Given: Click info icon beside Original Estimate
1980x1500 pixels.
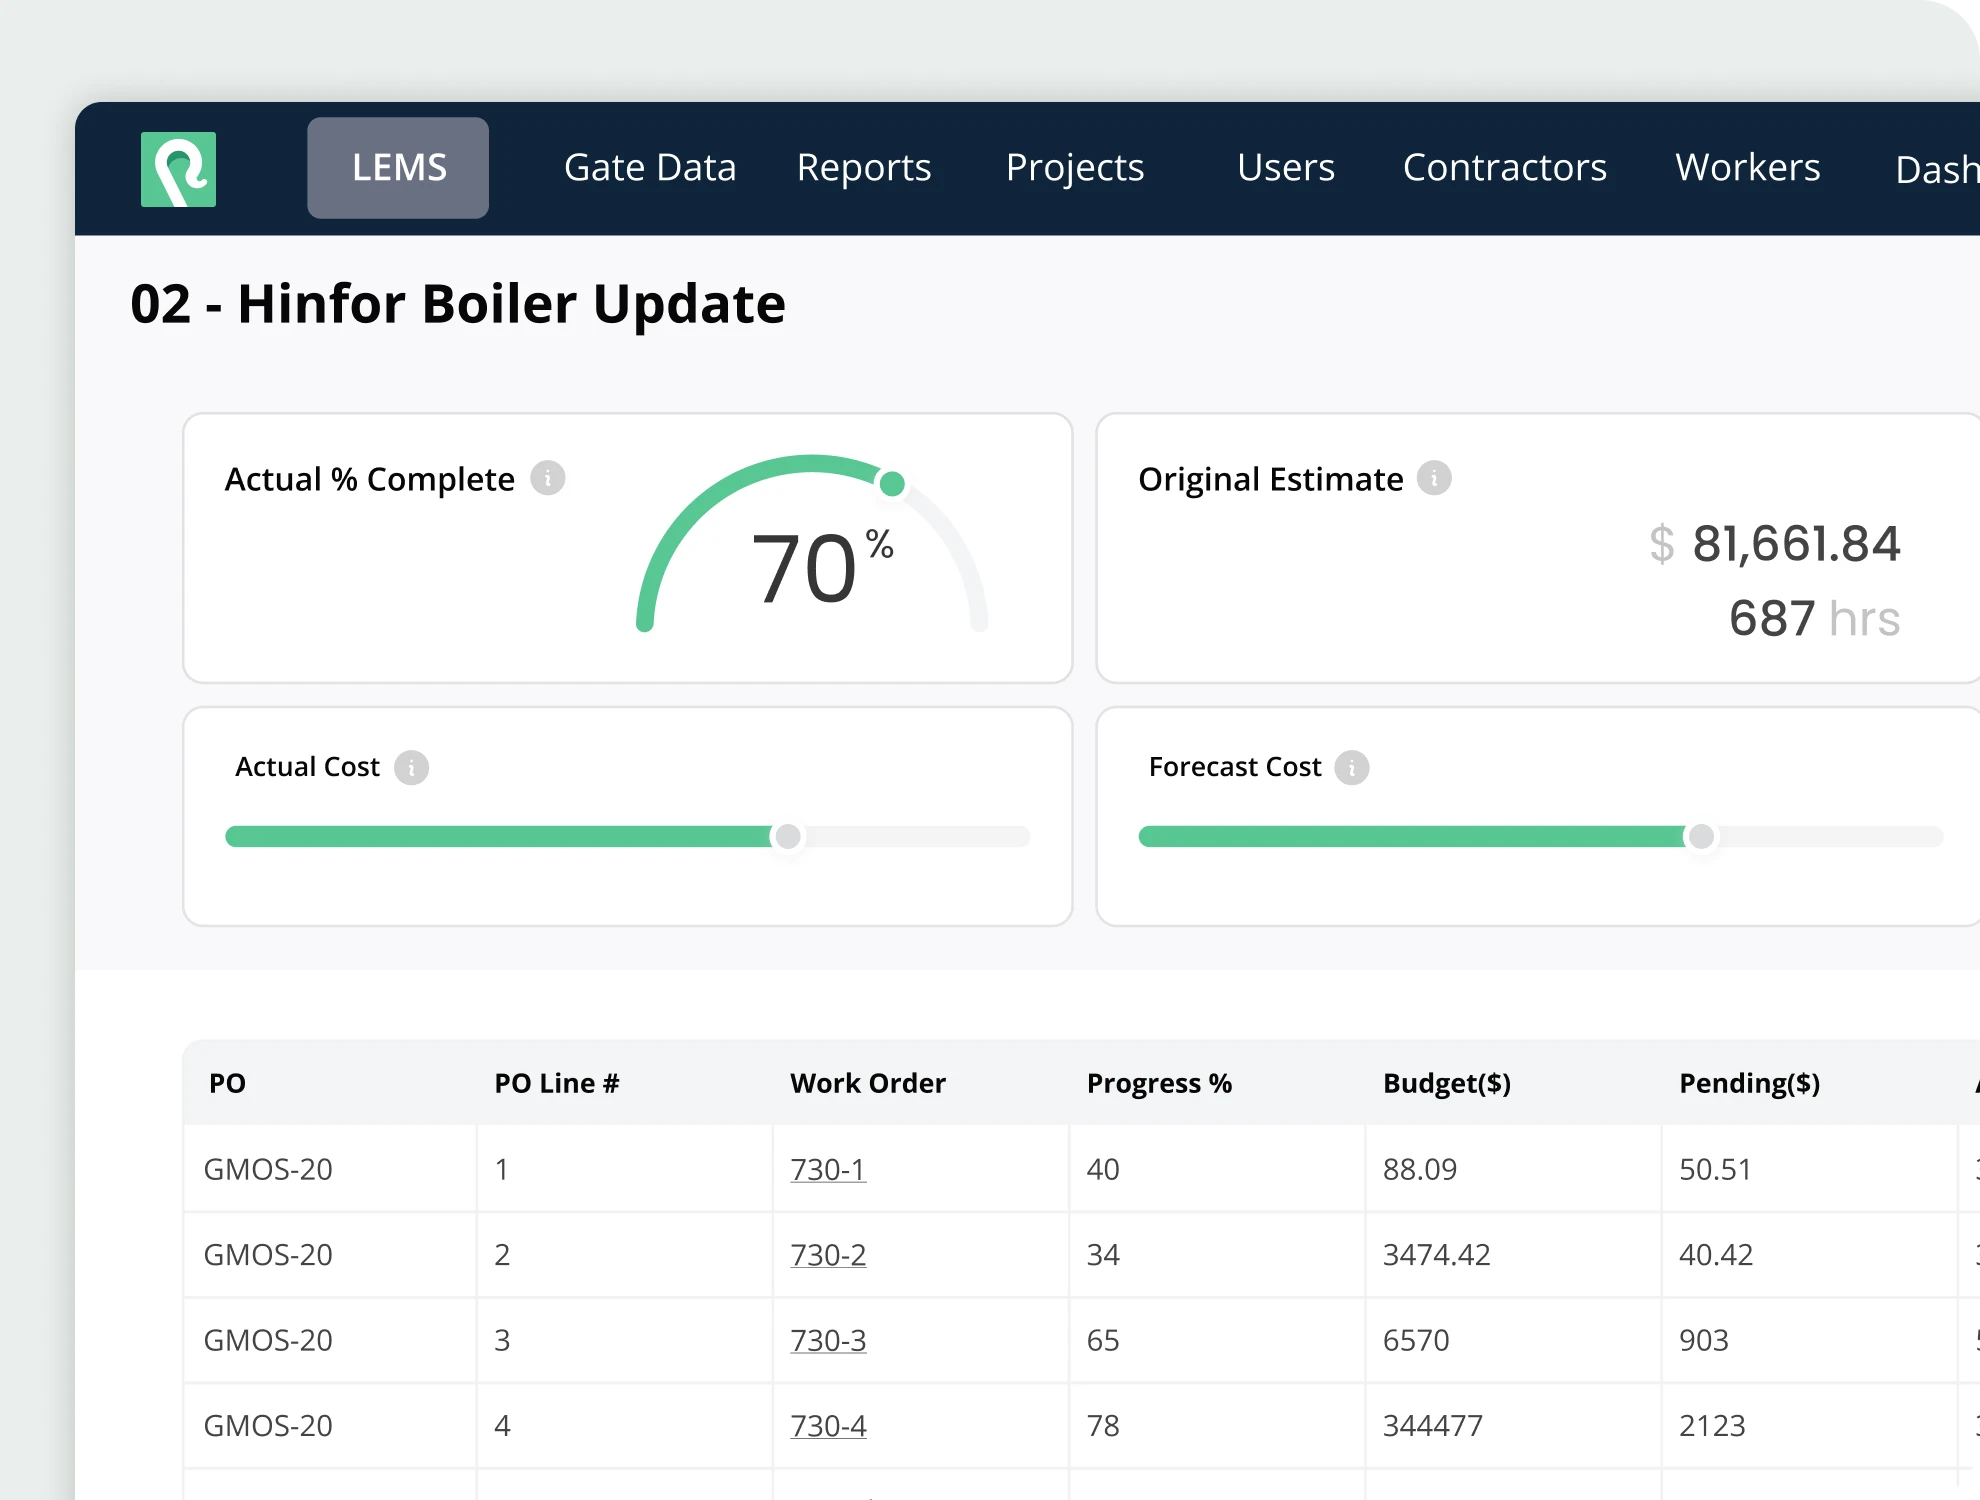Looking at the screenshot, I should tap(1434, 478).
